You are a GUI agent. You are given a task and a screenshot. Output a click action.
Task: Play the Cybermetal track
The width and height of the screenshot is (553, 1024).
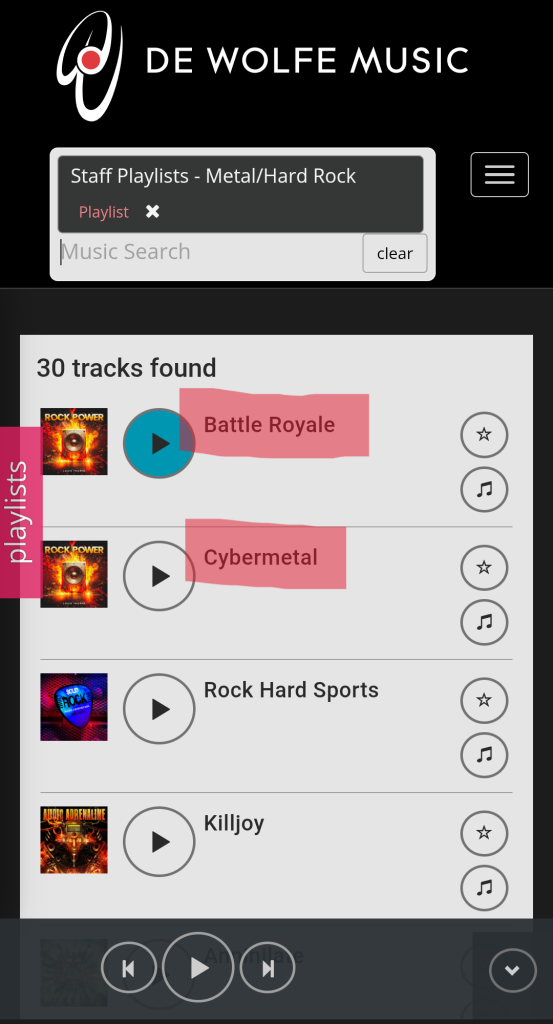(159, 576)
